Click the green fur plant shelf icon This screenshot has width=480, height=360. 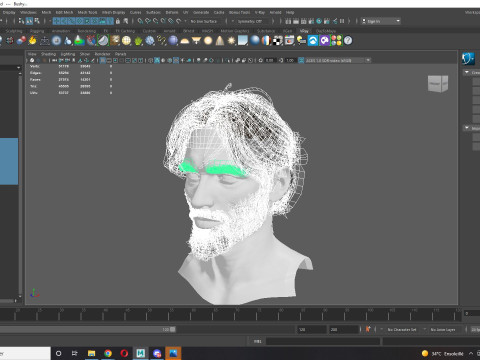(138, 41)
